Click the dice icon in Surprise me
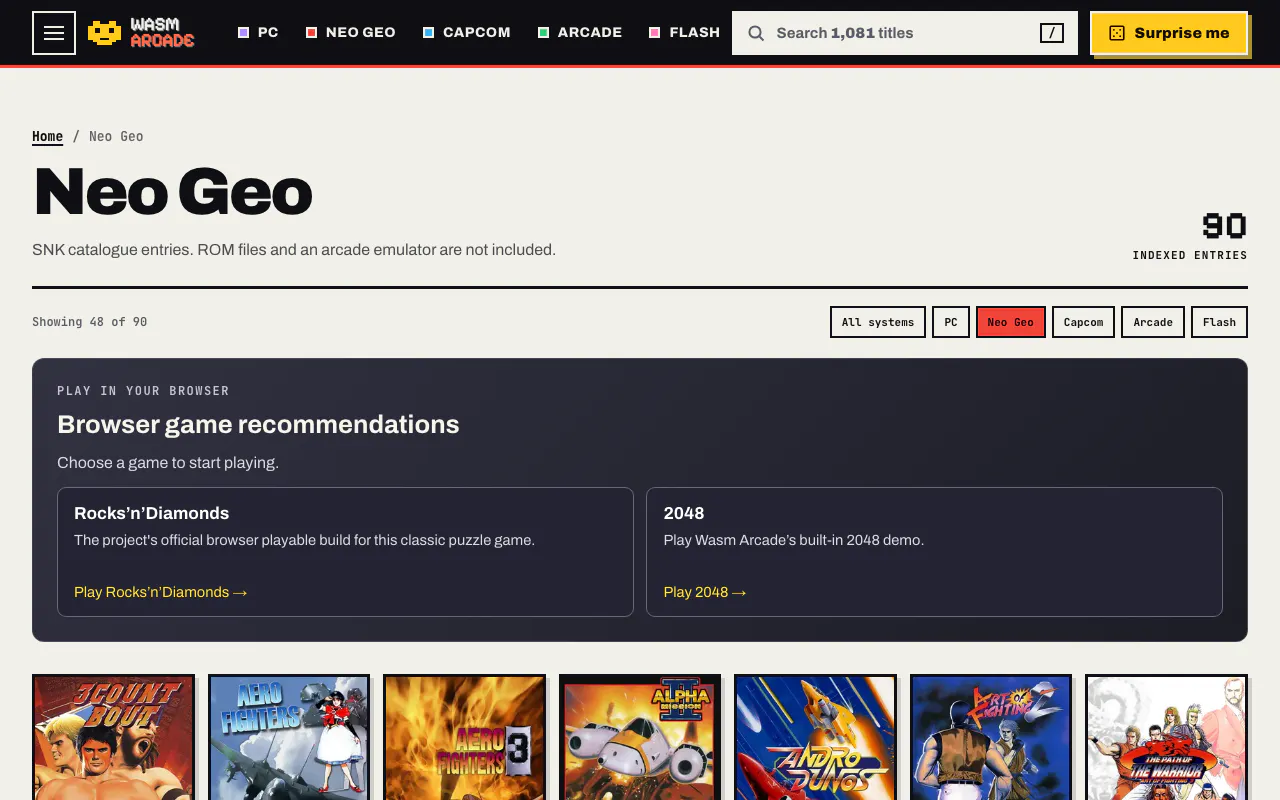1280x800 pixels. (1117, 33)
